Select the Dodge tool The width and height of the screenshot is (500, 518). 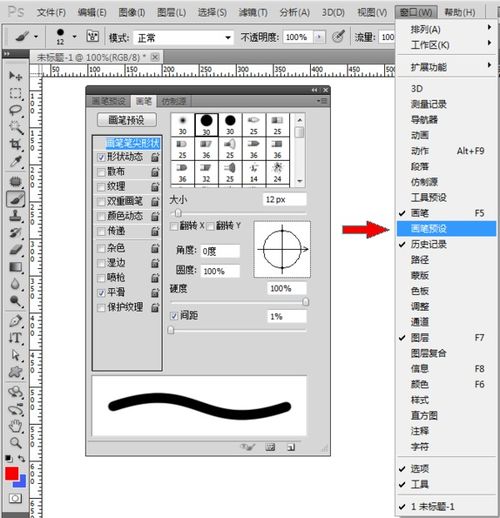coord(15,301)
